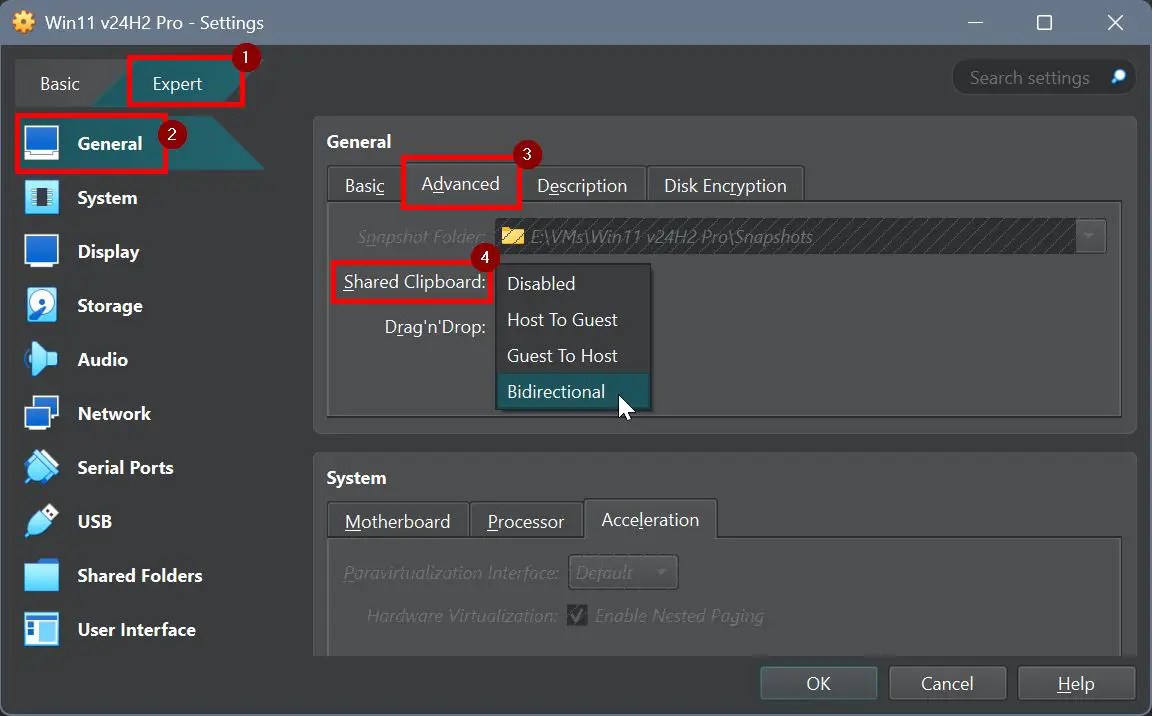Click the Shared Folders folder icon
The width and height of the screenshot is (1152, 716).
pyautogui.click(x=41, y=575)
